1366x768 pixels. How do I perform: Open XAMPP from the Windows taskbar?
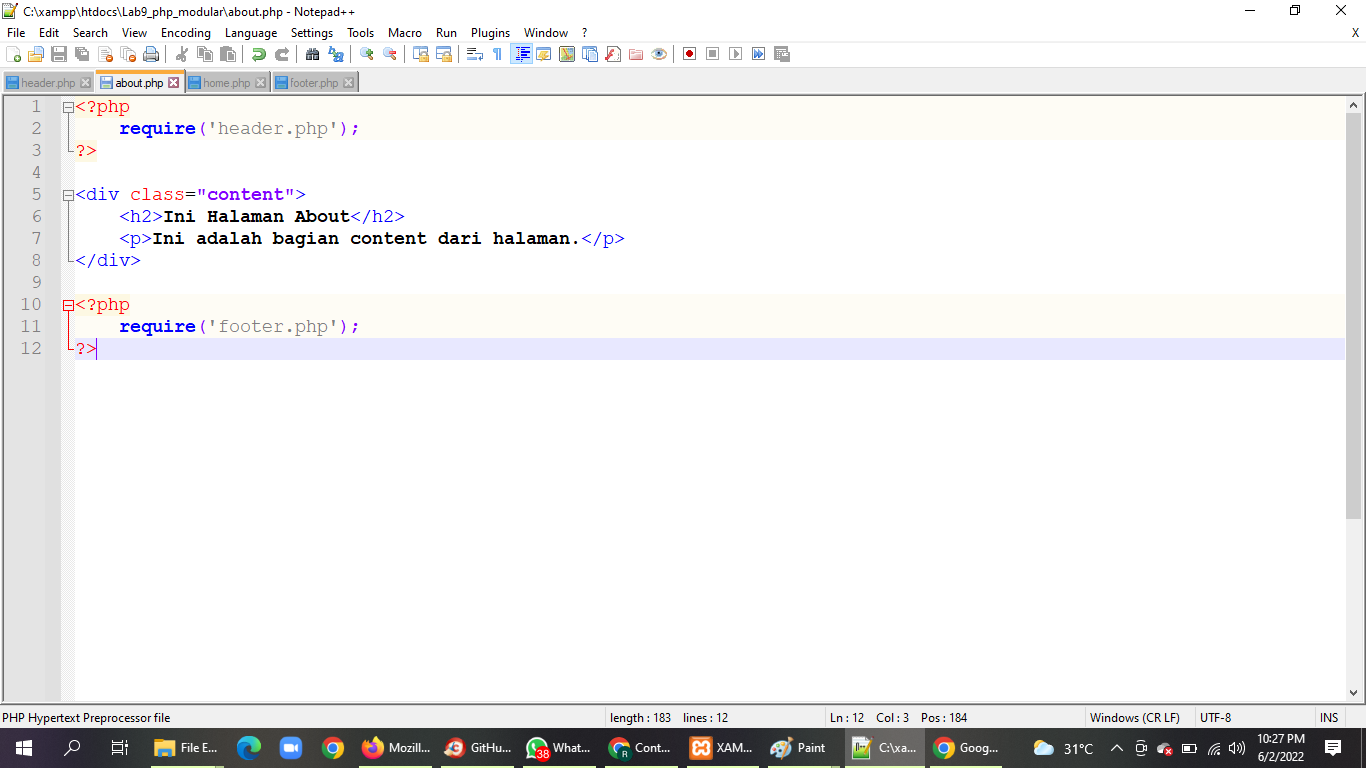[722, 748]
